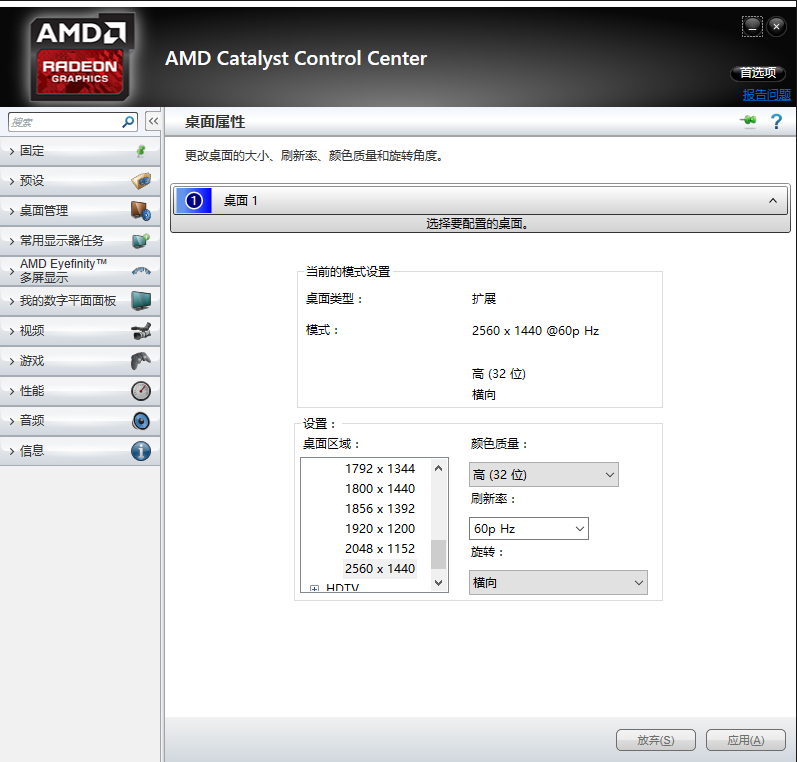Click the 放弃(S) discard button
This screenshot has height=762, width=797.
[x=656, y=740]
